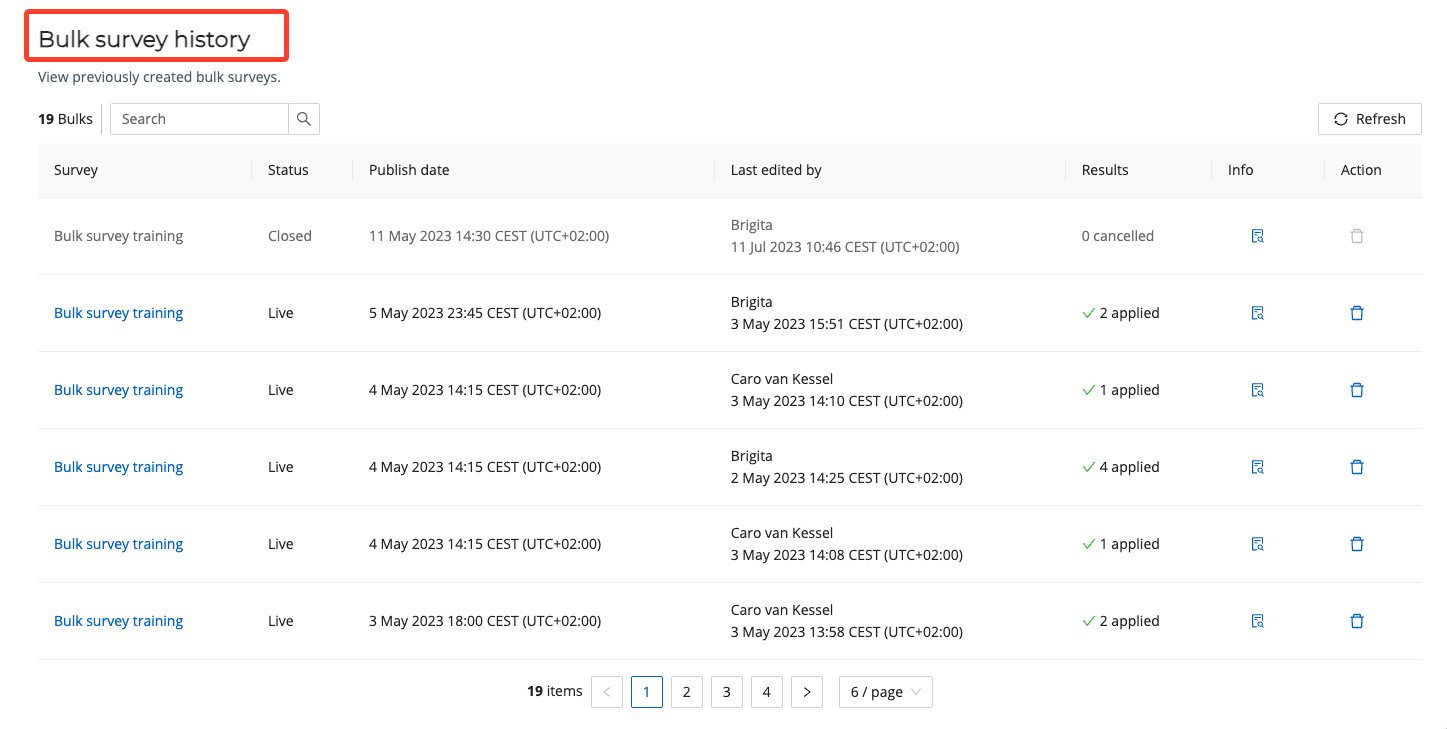1447x729 pixels.
Task: Select page 3 in pagination
Action: [726, 692]
